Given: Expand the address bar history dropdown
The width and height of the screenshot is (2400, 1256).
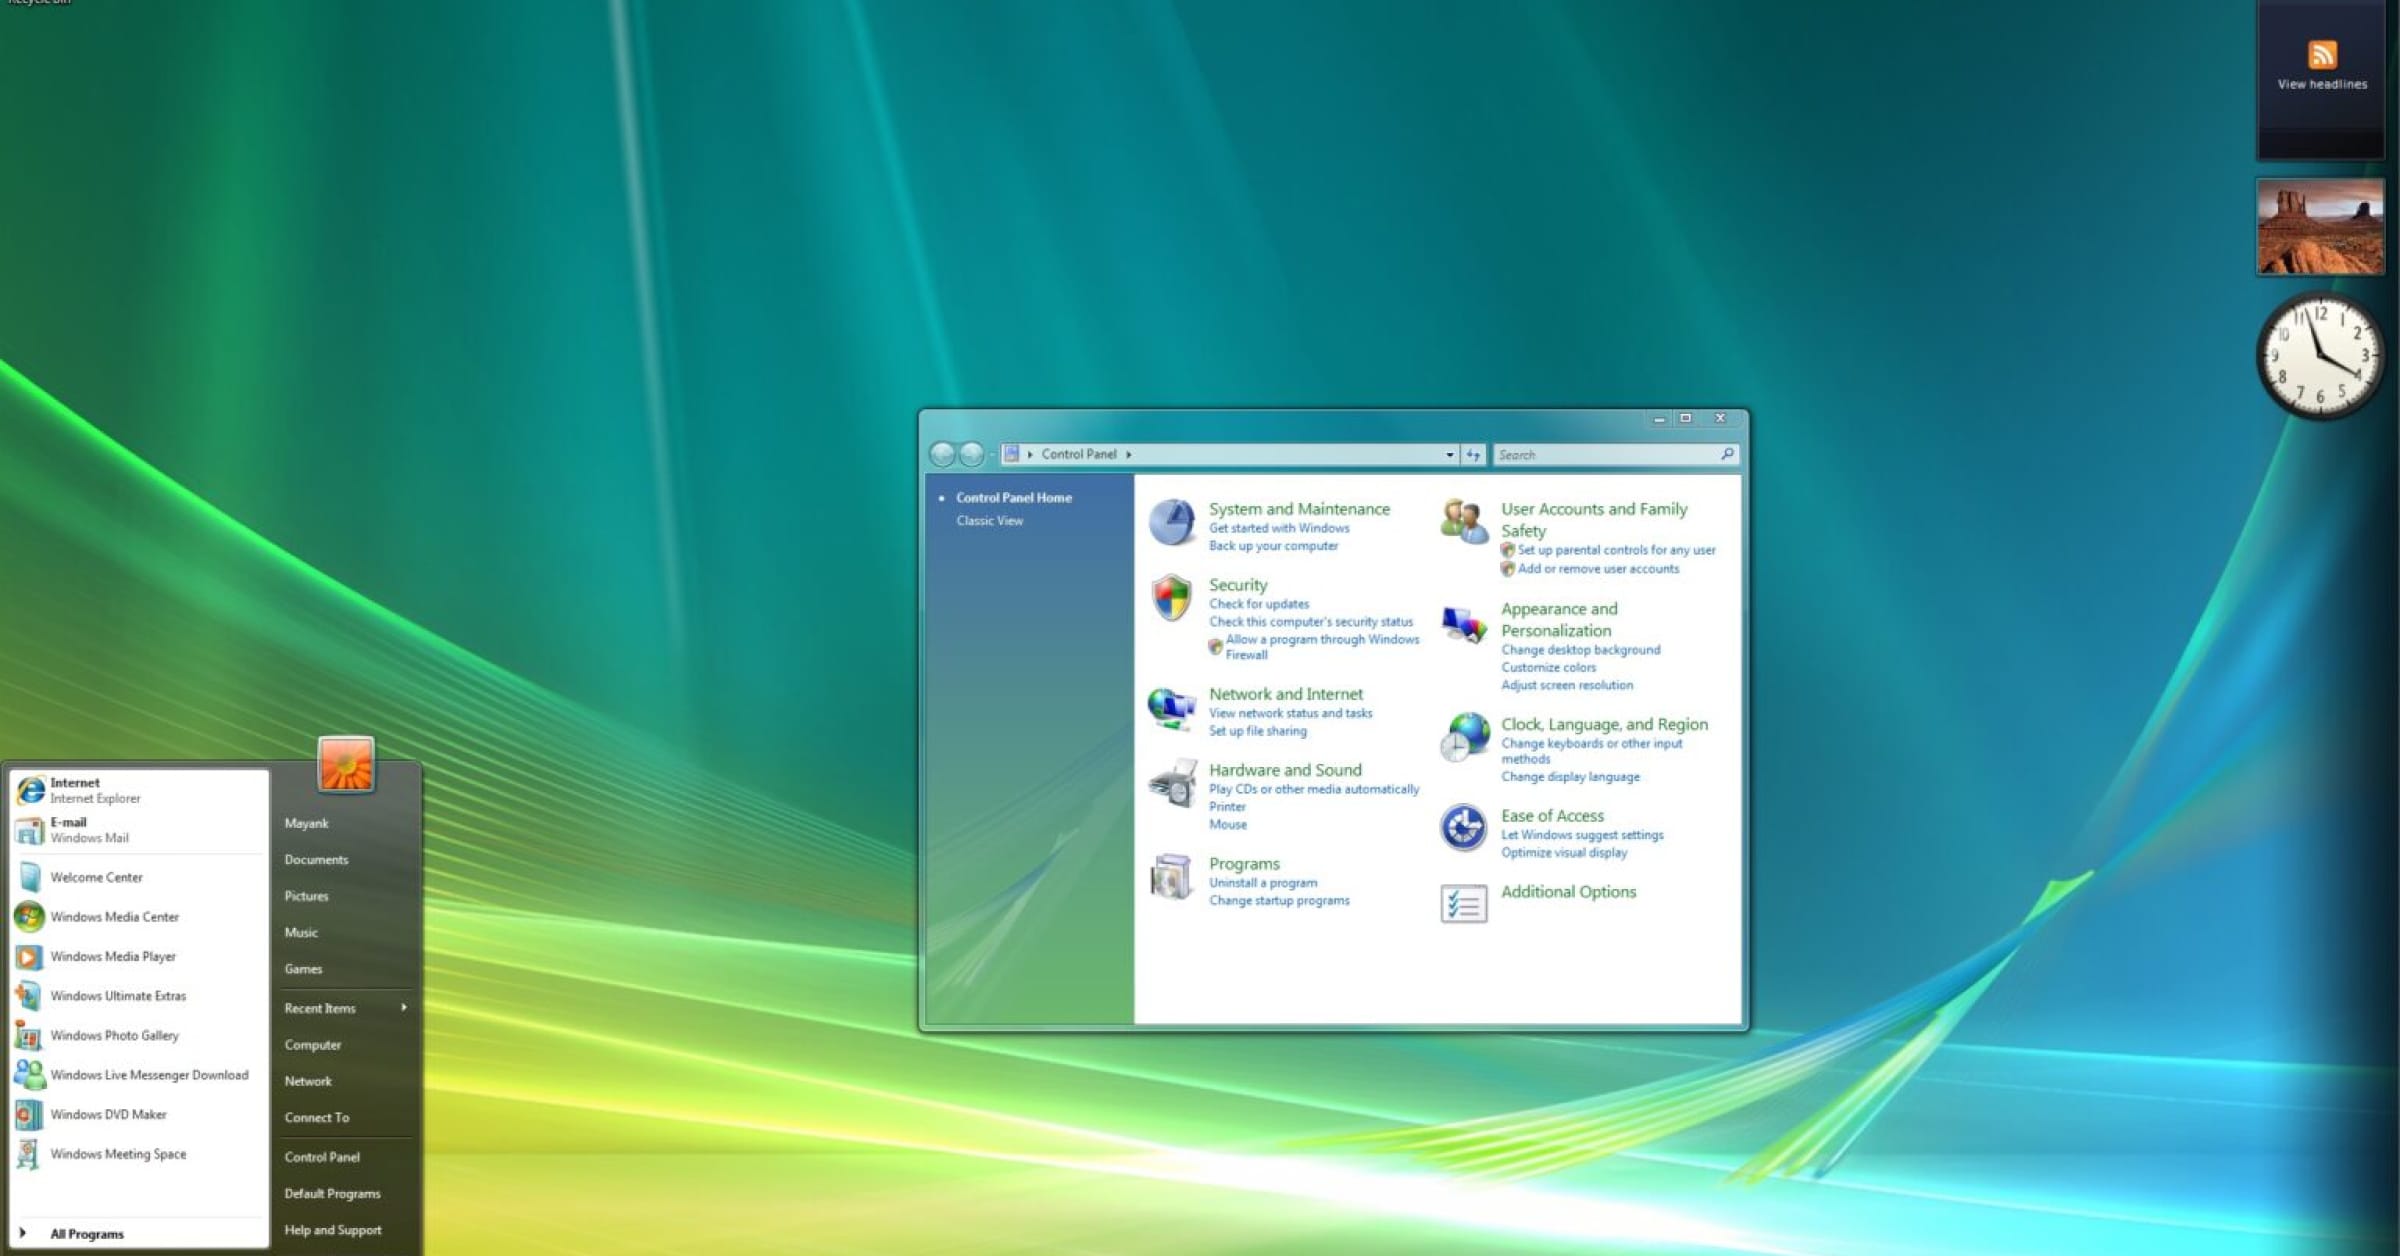Looking at the screenshot, I should tap(1449, 455).
